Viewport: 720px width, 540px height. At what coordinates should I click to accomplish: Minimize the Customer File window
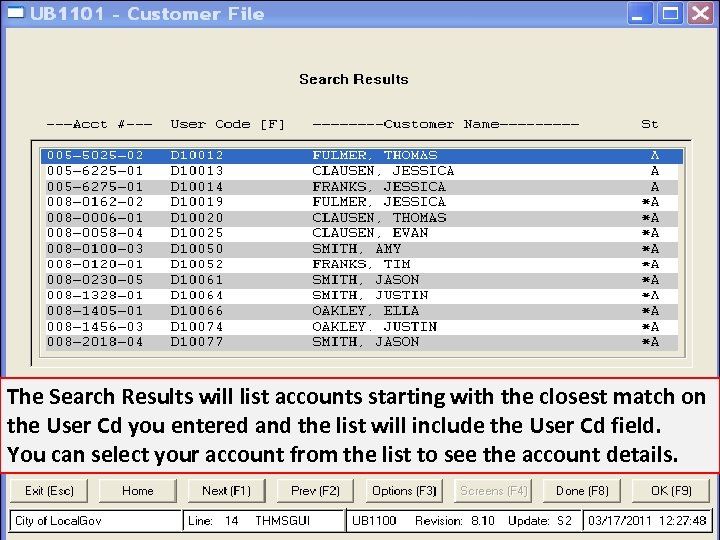pos(640,13)
